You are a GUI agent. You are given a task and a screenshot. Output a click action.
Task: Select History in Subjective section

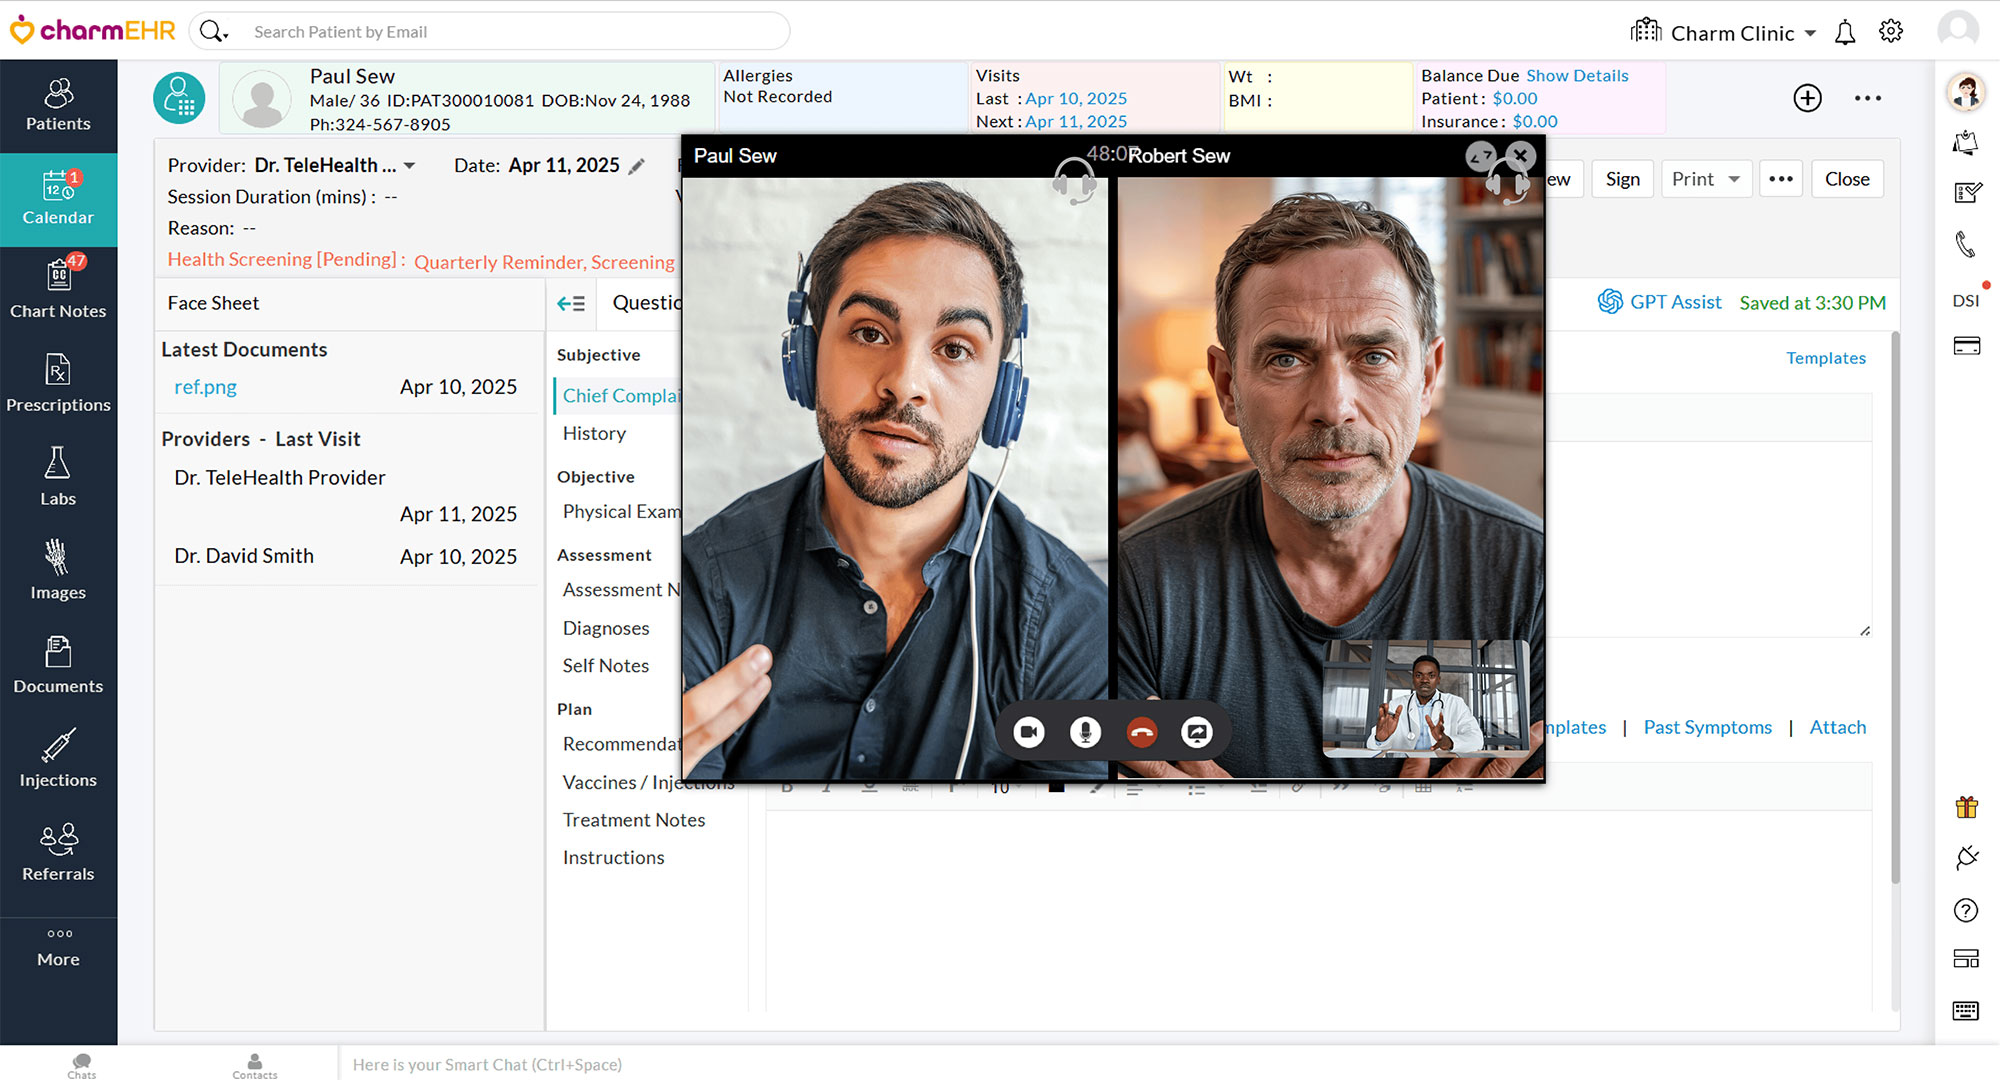[594, 433]
